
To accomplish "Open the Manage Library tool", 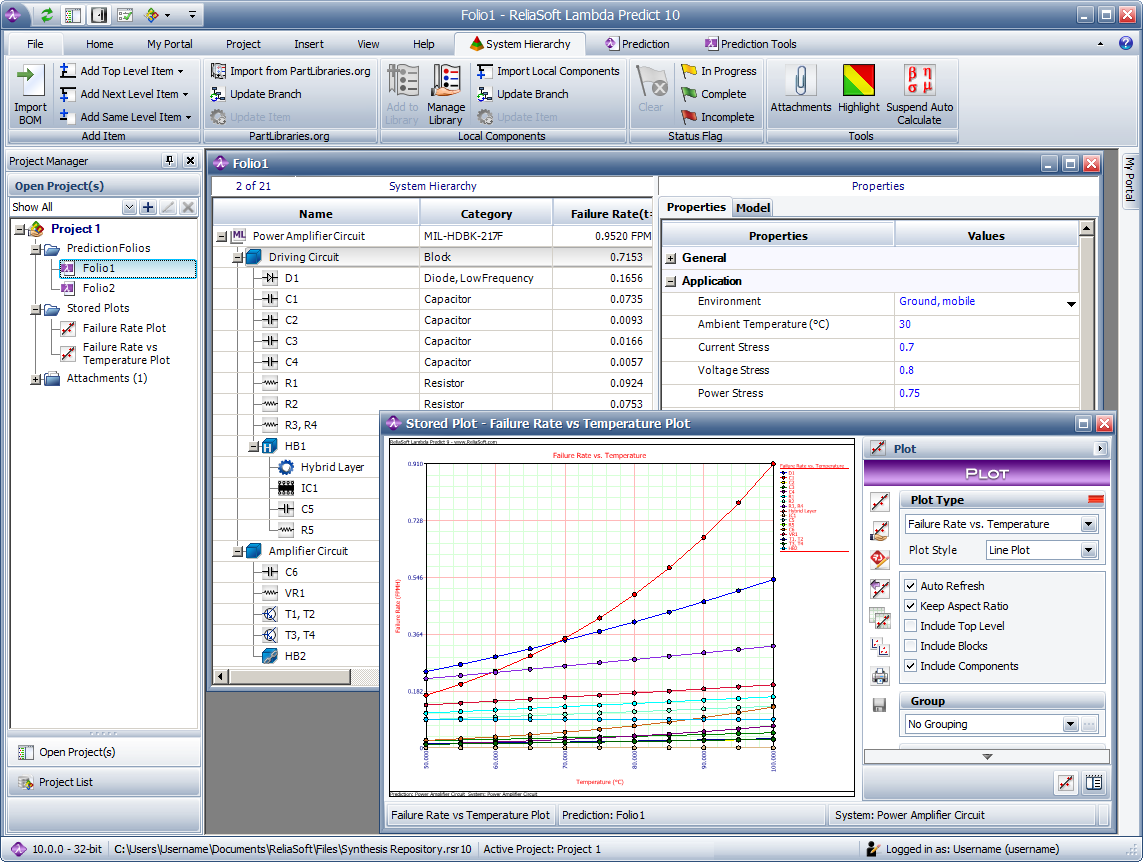I will [x=446, y=84].
